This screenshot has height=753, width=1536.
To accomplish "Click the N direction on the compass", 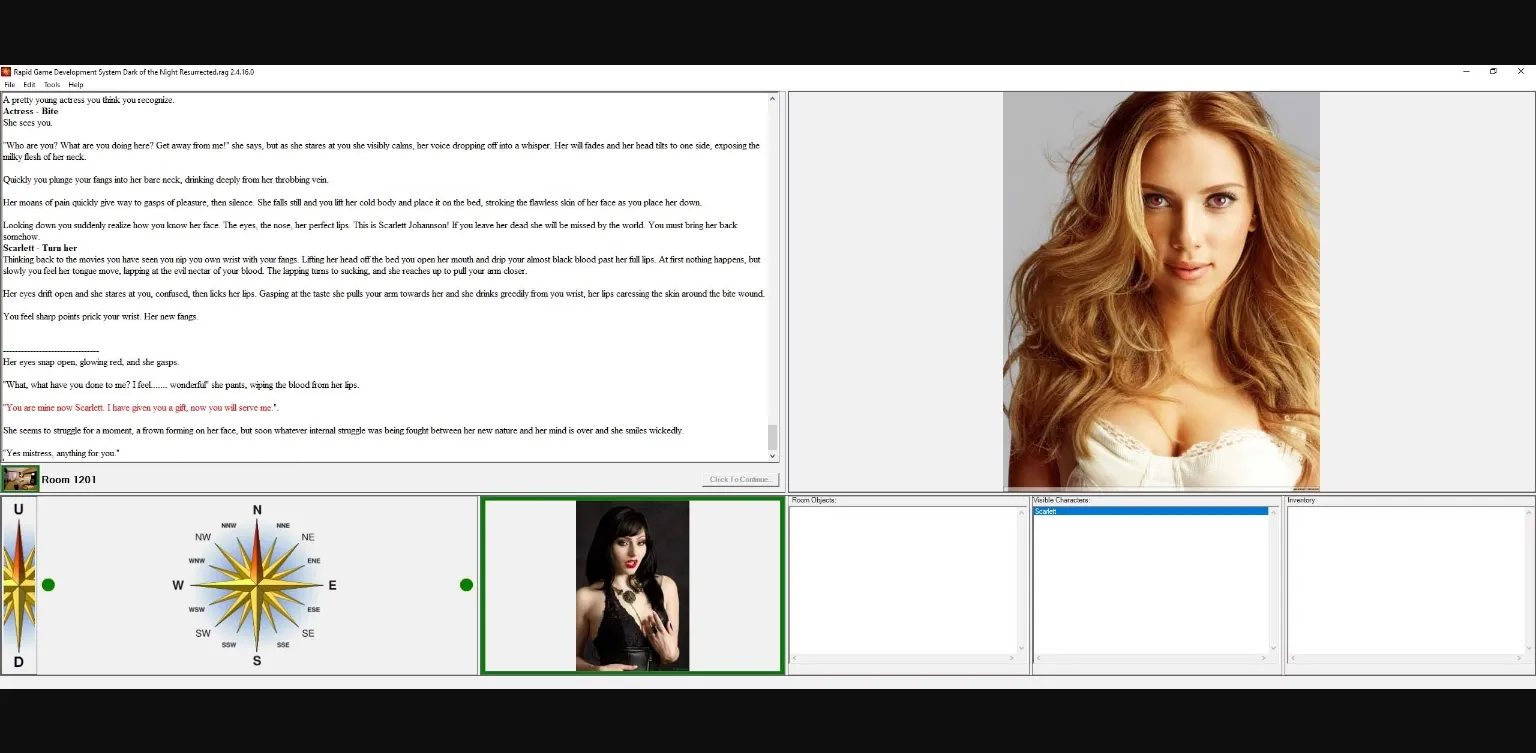I will (257, 511).
